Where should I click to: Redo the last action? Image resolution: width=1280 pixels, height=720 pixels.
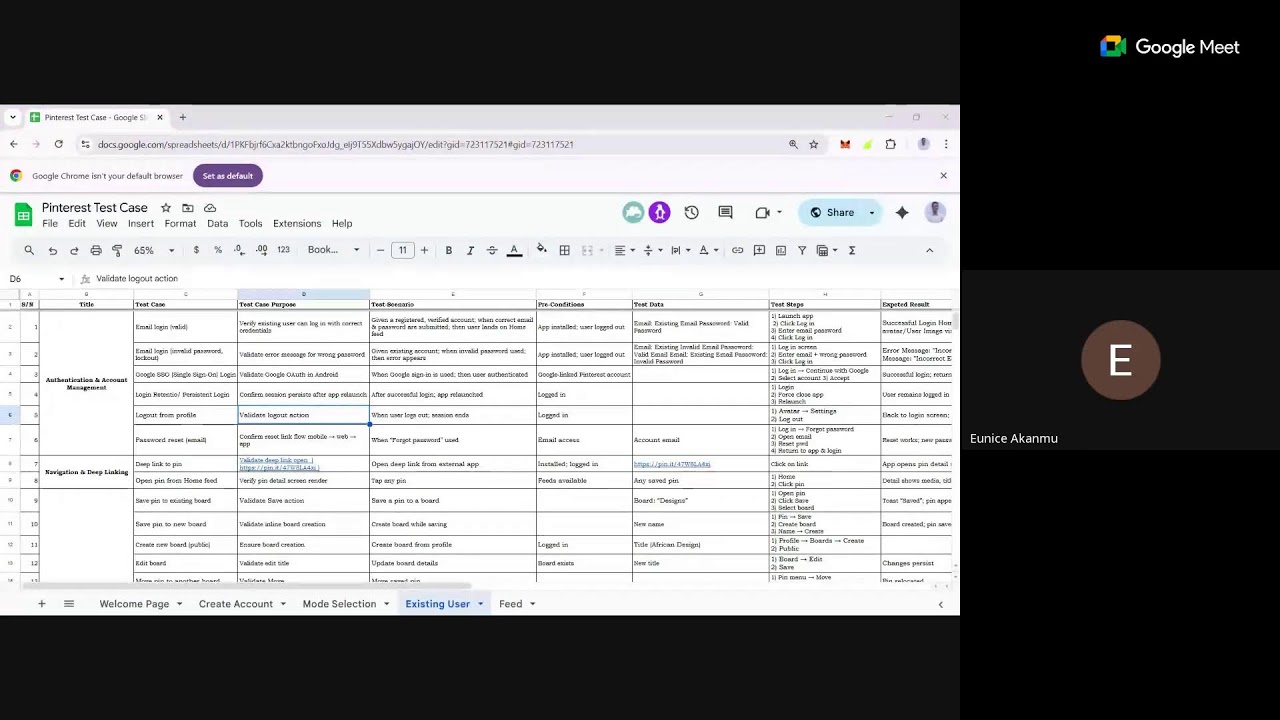tap(74, 250)
